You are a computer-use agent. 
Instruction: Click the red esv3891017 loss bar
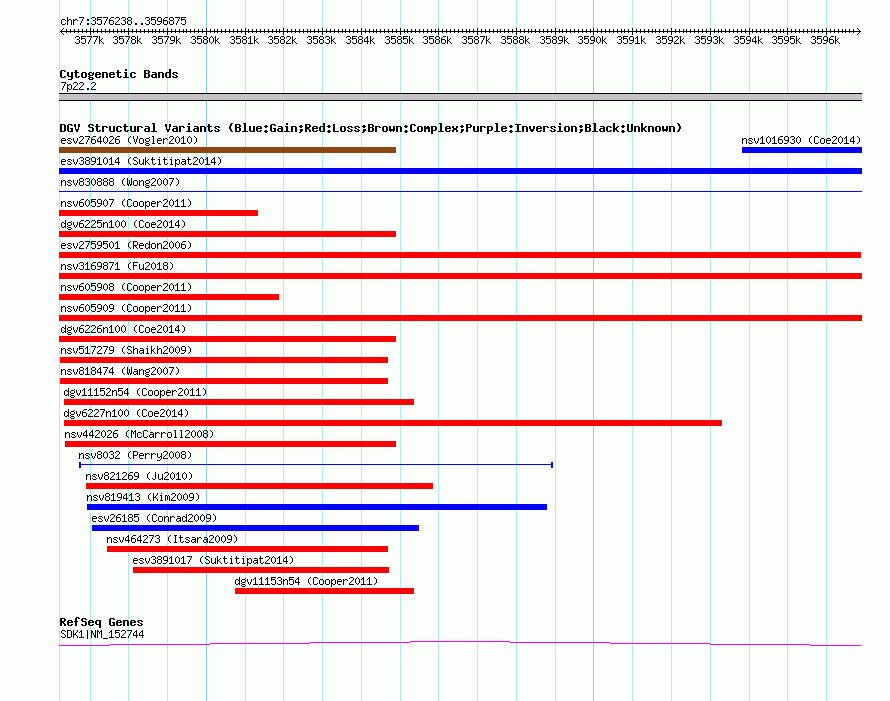click(261, 570)
